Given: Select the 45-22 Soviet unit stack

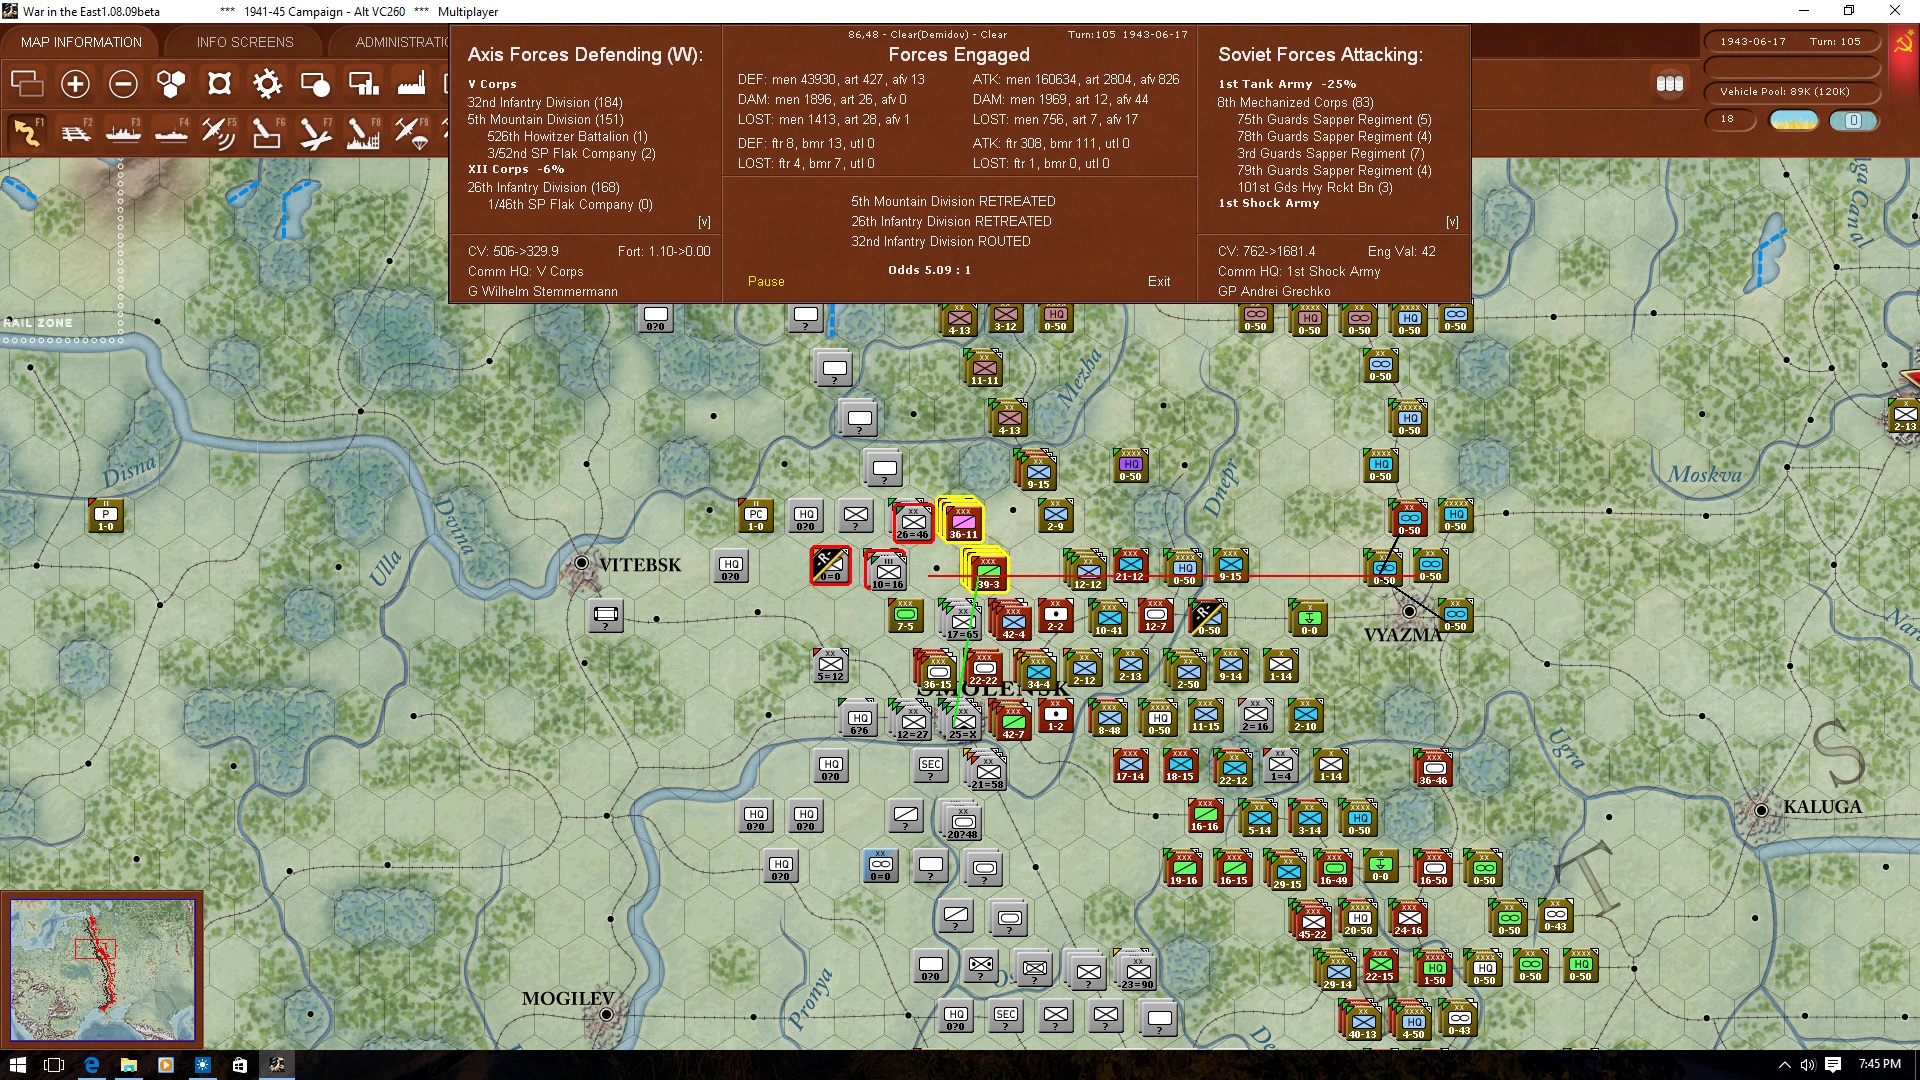Looking at the screenshot, I should 1311,920.
